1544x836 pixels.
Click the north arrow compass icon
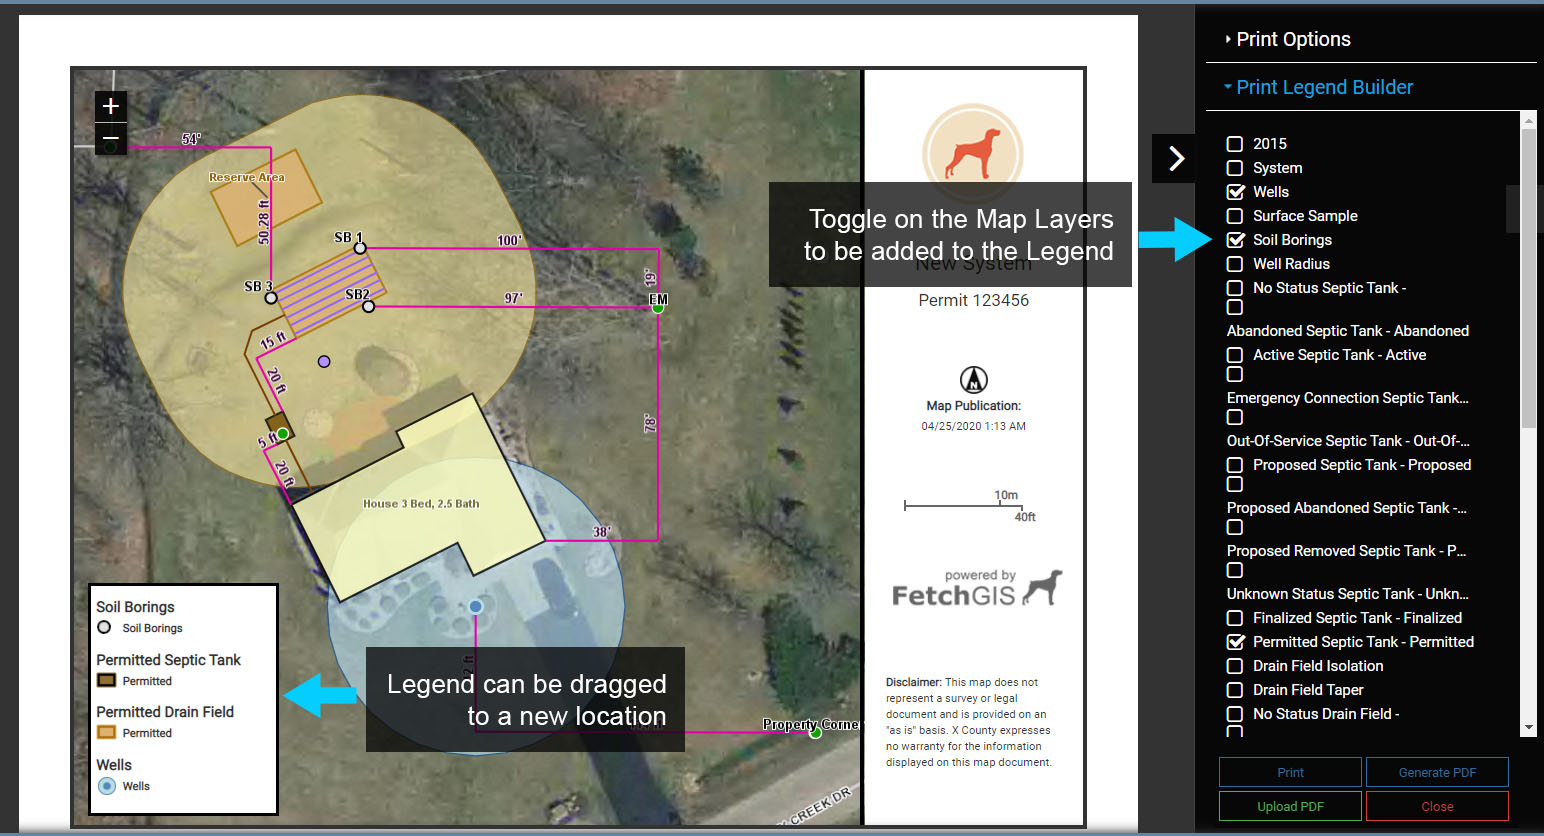tap(973, 380)
